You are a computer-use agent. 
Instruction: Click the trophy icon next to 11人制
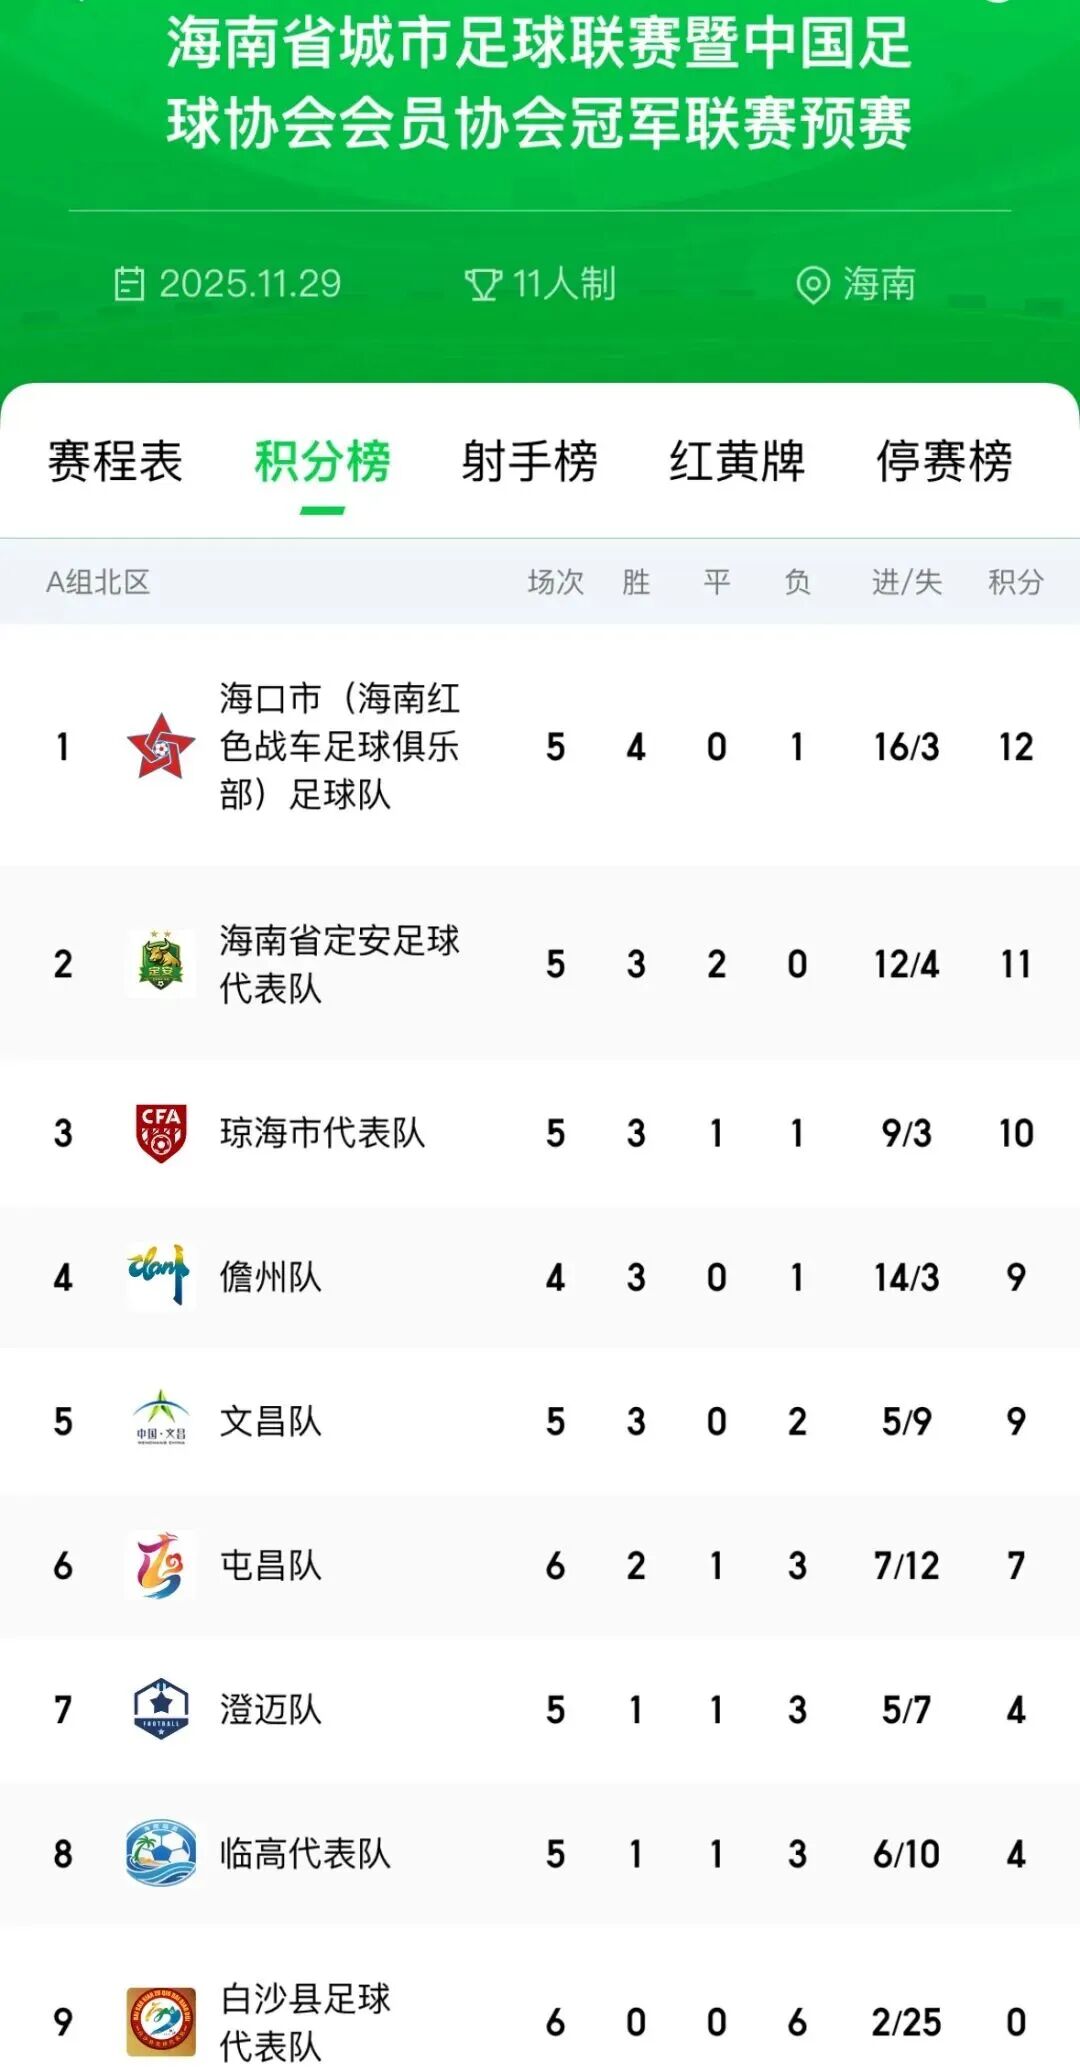[483, 285]
